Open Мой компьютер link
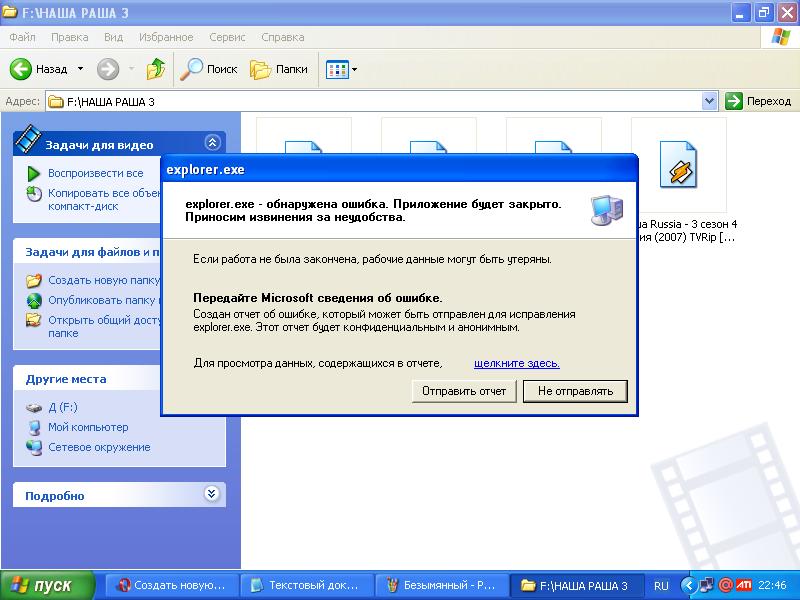800x600 pixels. click(88, 427)
